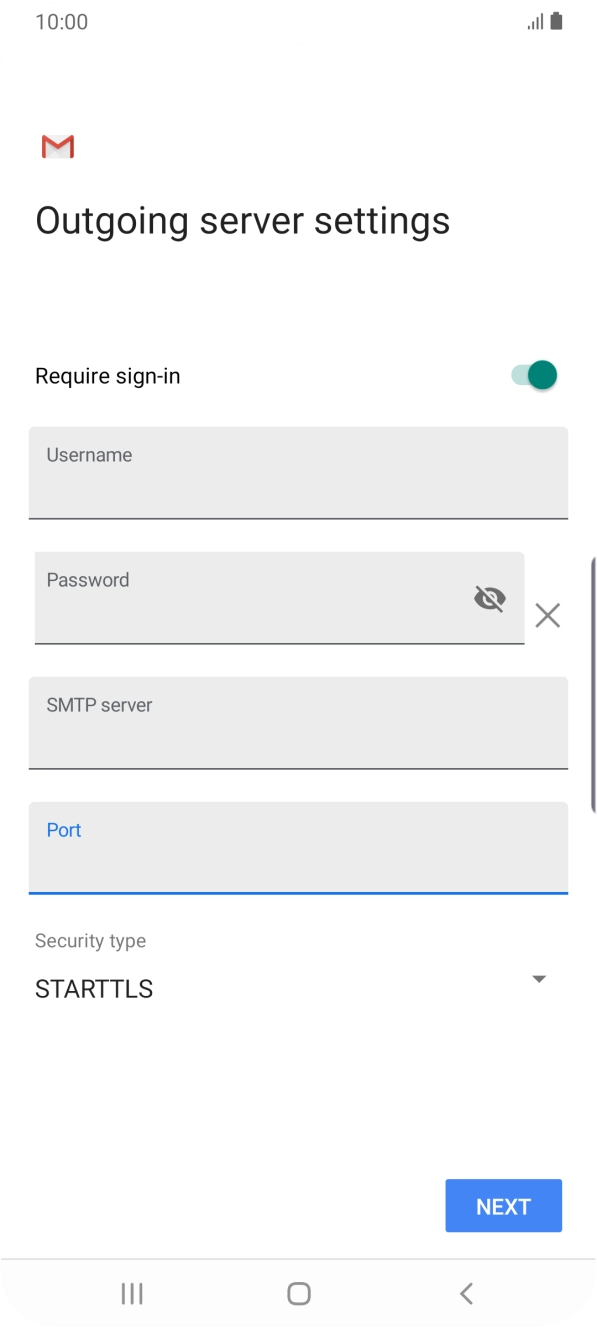
Task: Tap the battery status icon
Action: tap(556, 21)
